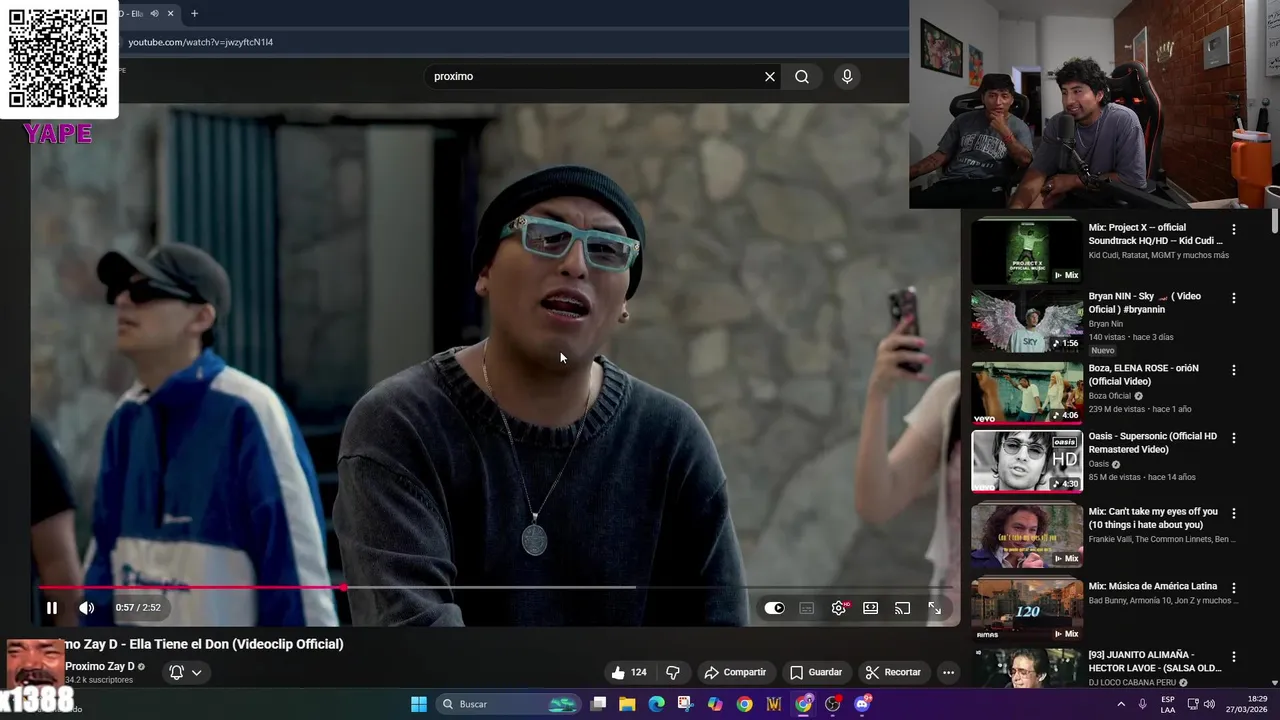Click the sidebar scrollbar

point(1274,222)
